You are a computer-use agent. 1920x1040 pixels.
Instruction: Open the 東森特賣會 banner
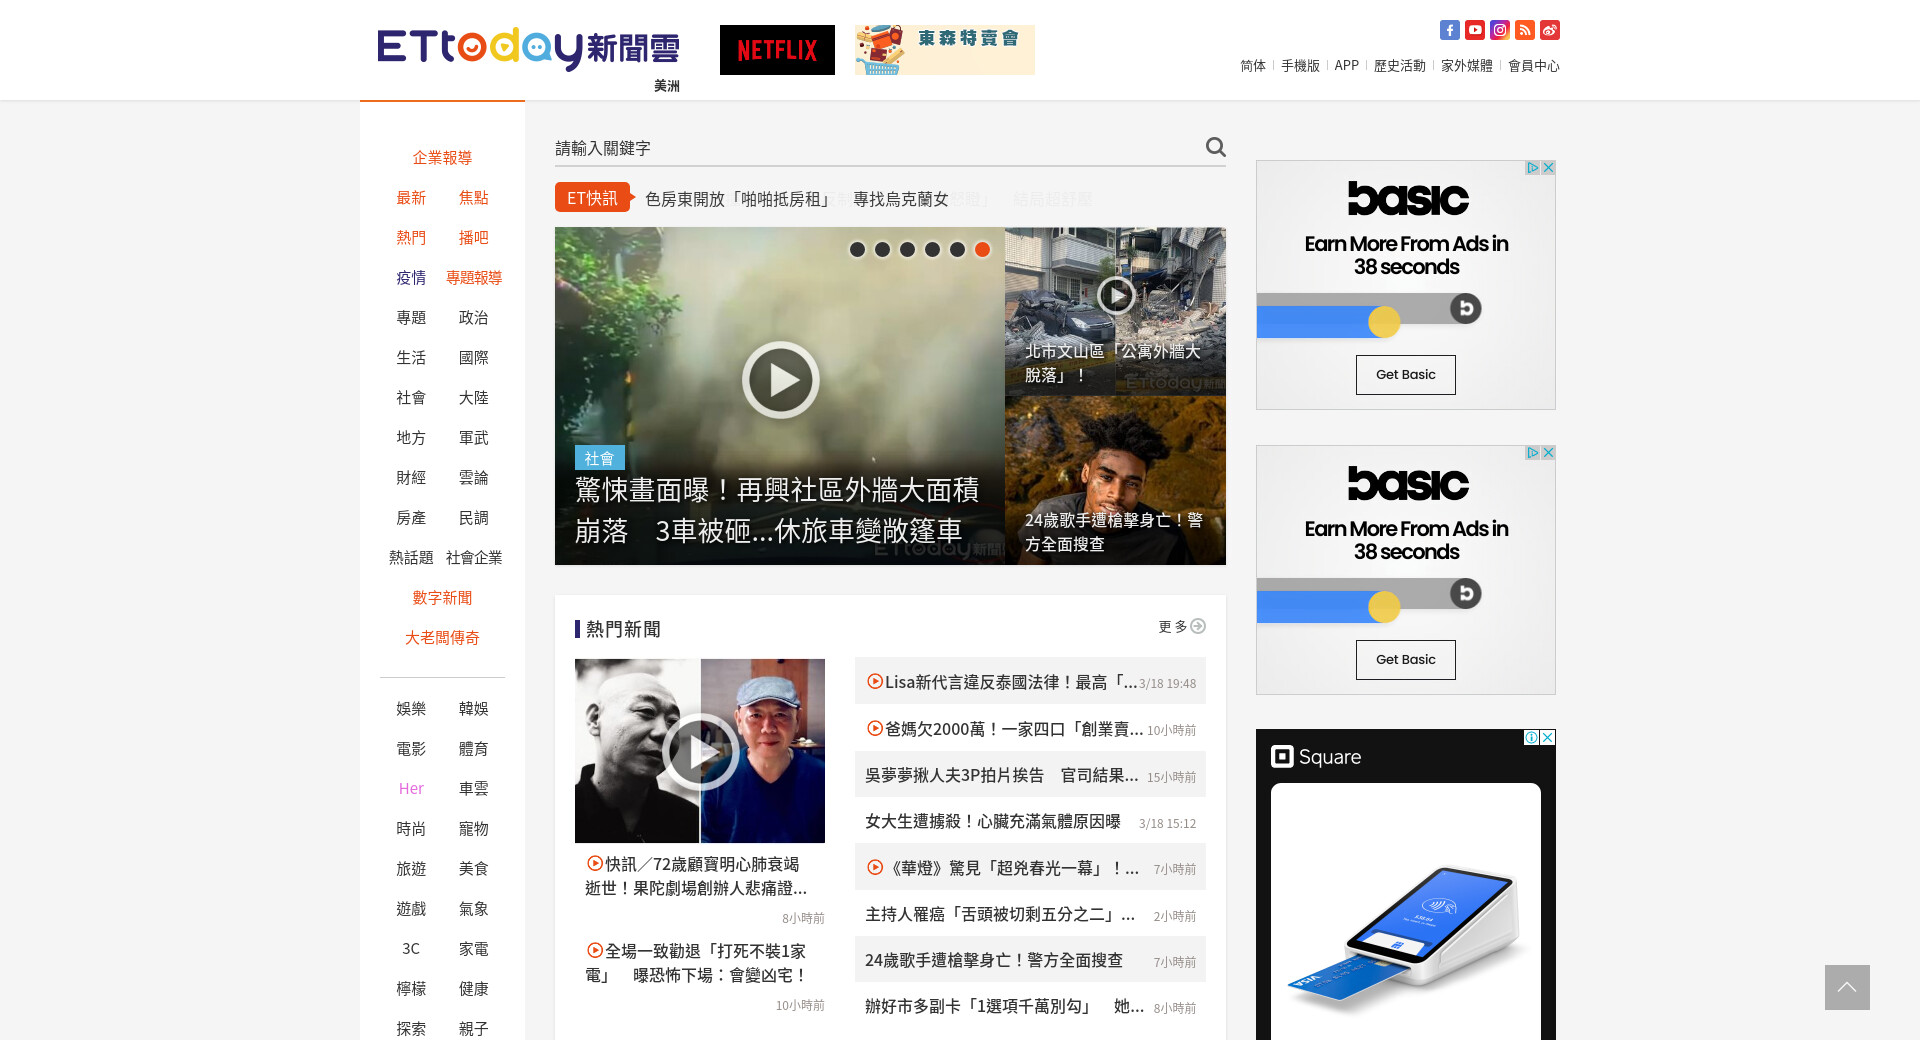[x=945, y=50]
